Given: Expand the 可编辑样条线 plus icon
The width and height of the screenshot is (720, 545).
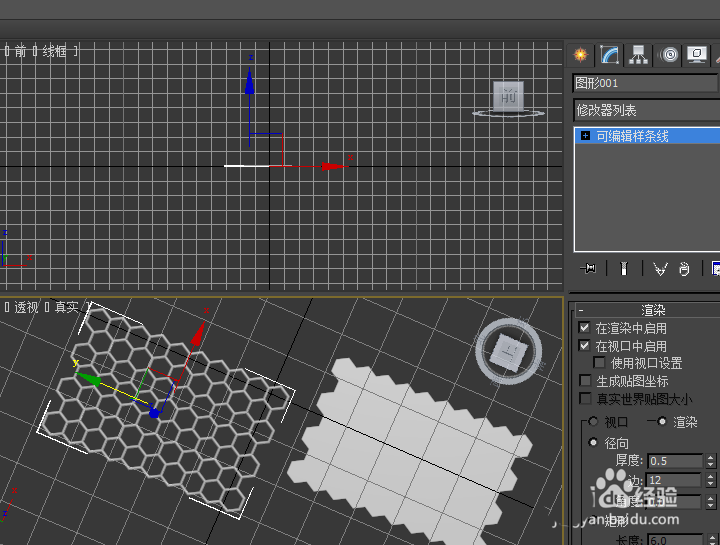Looking at the screenshot, I should pos(585,136).
